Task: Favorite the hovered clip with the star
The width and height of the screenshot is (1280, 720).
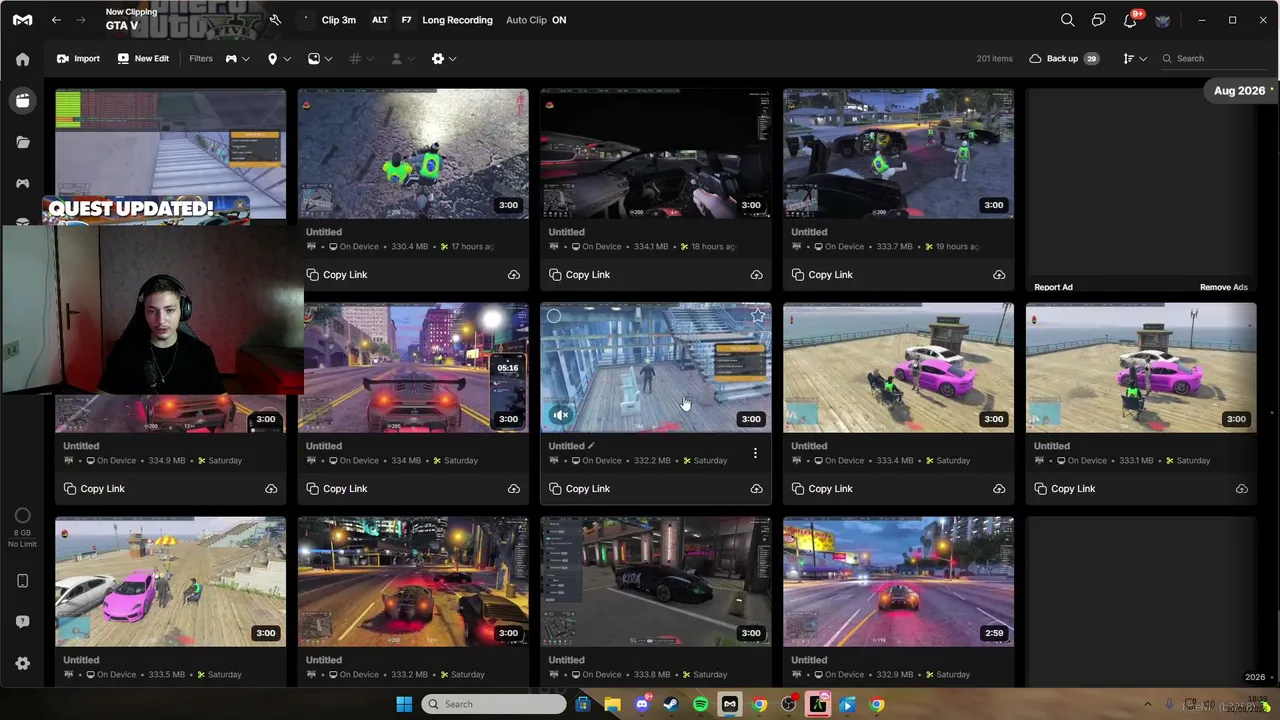Action: click(758, 317)
